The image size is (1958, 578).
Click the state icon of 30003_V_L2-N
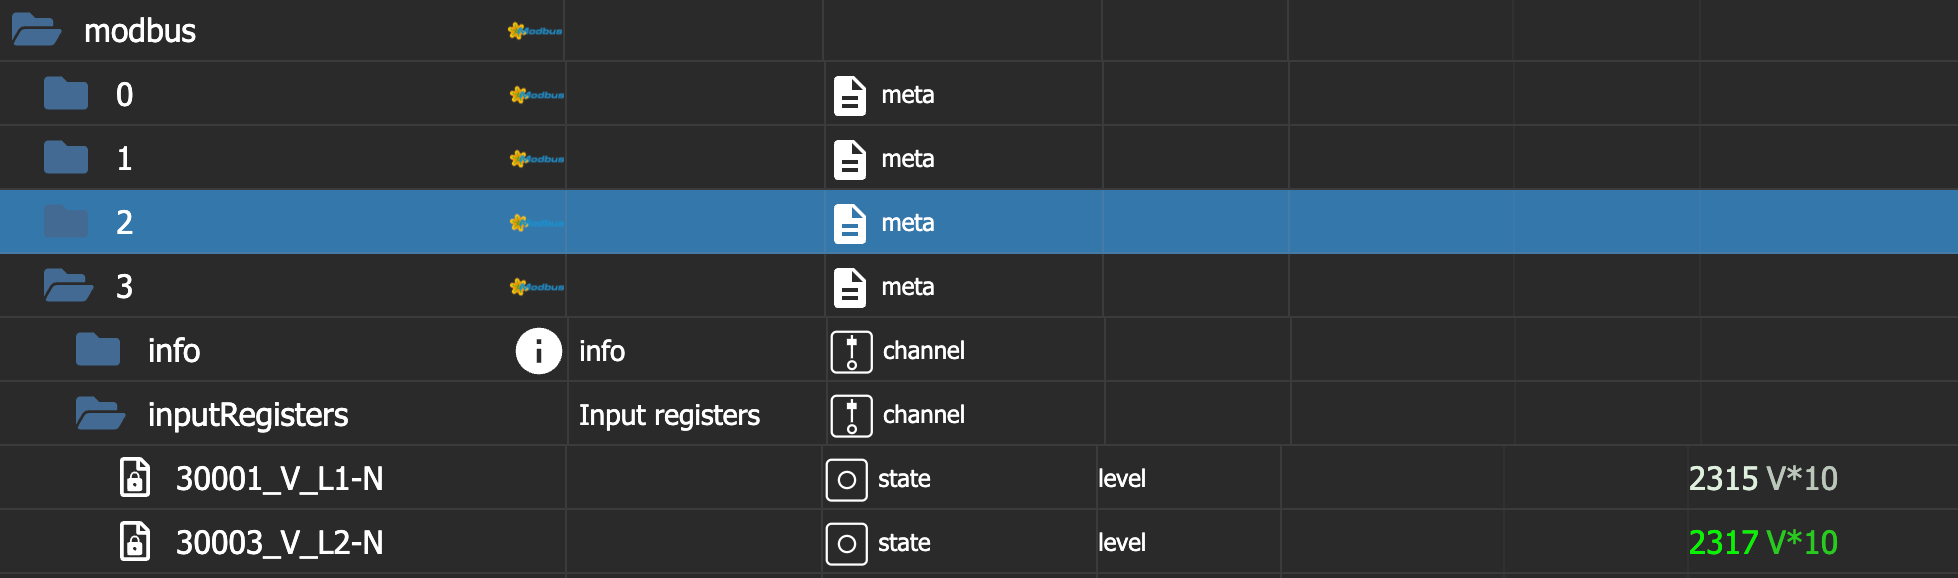pyautogui.click(x=846, y=543)
